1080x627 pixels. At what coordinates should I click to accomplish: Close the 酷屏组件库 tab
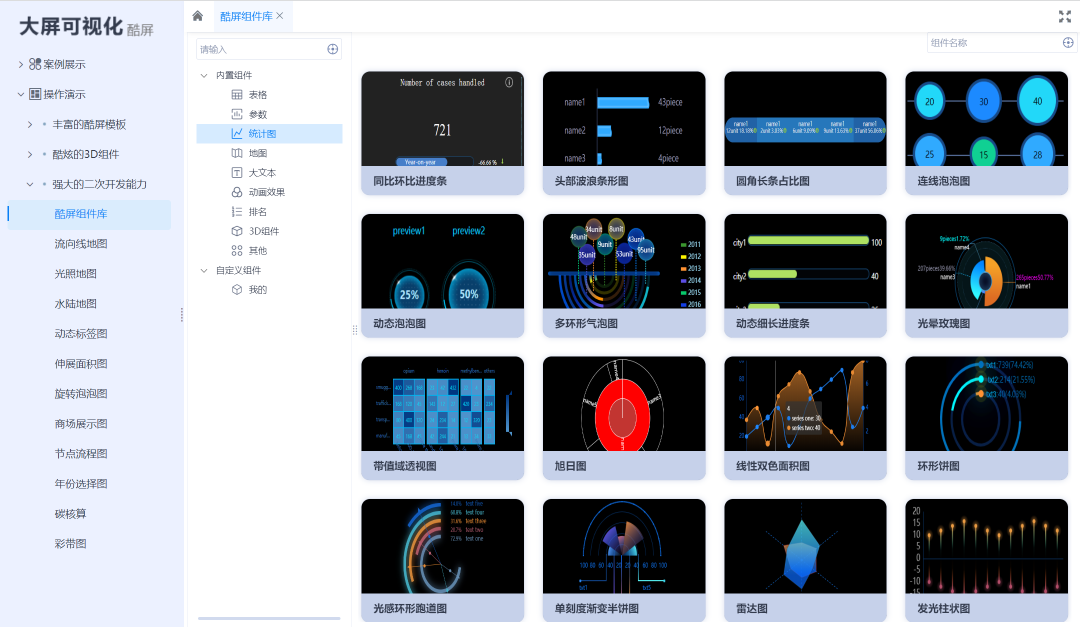pyautogui.click(x=280, y=16)
